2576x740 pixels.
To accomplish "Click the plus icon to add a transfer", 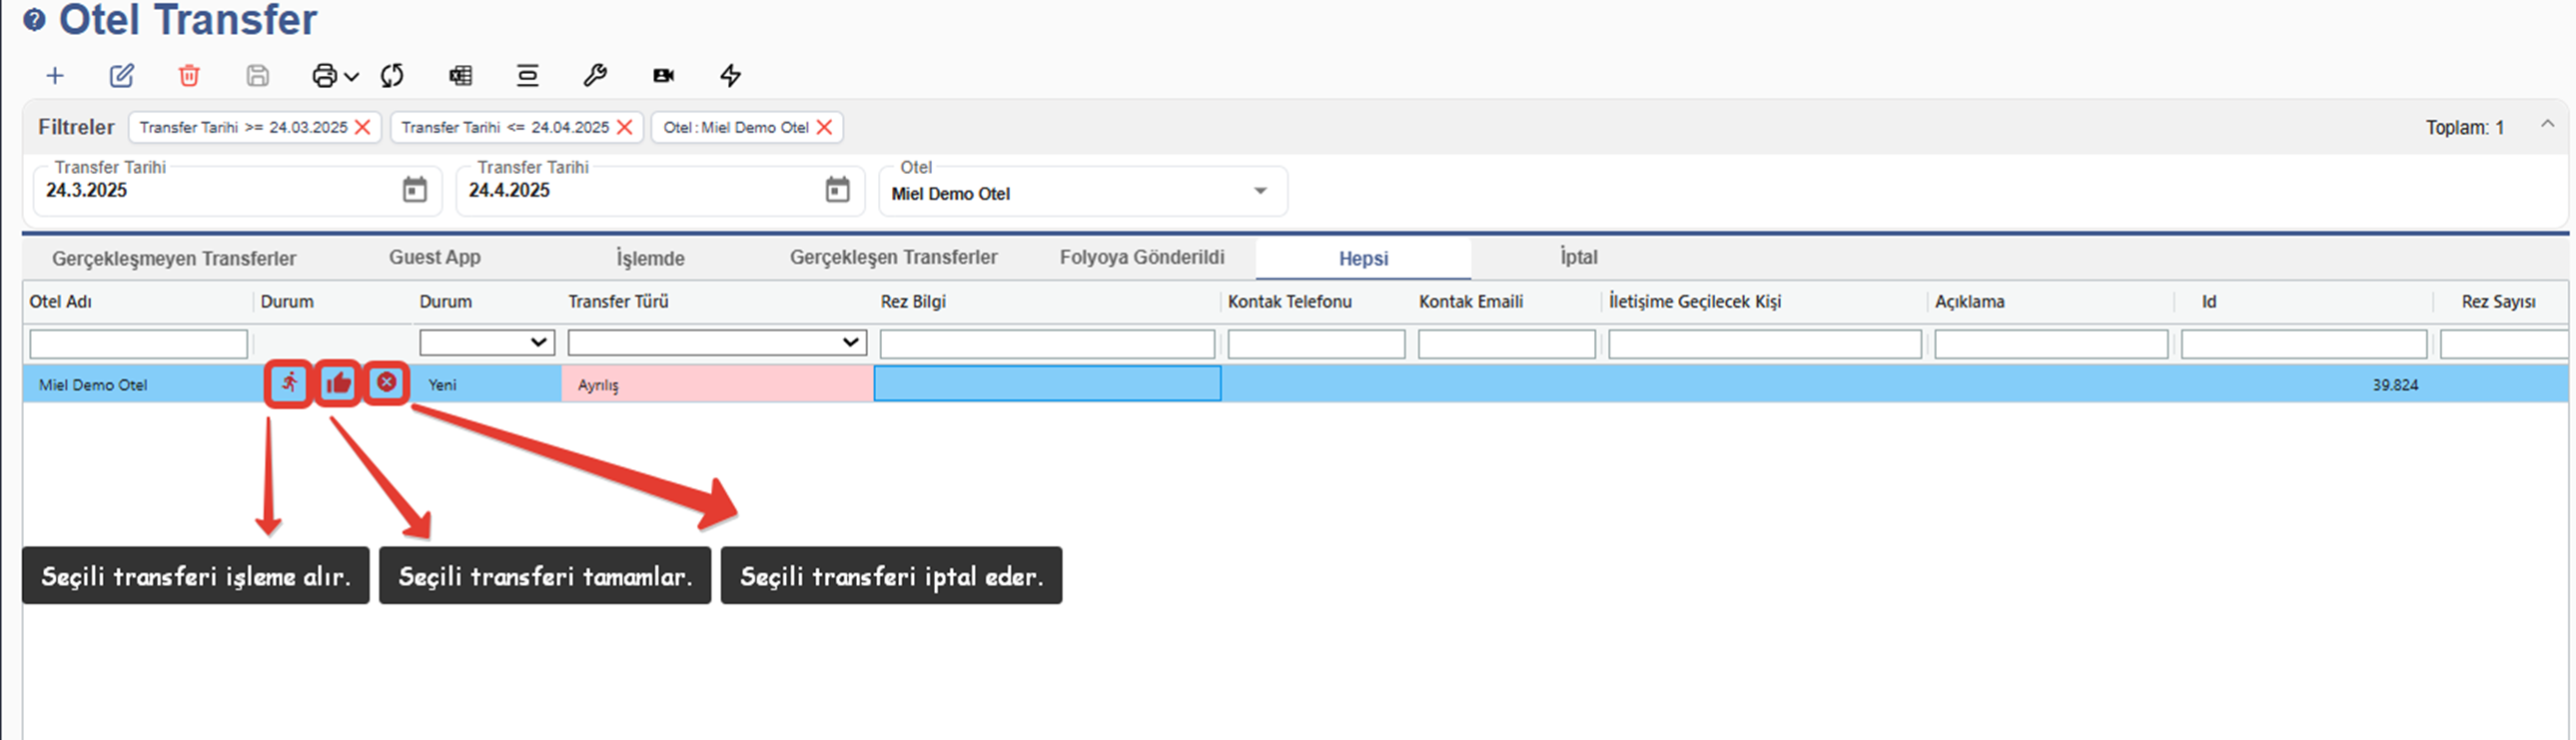I will (x=55, y=76).
